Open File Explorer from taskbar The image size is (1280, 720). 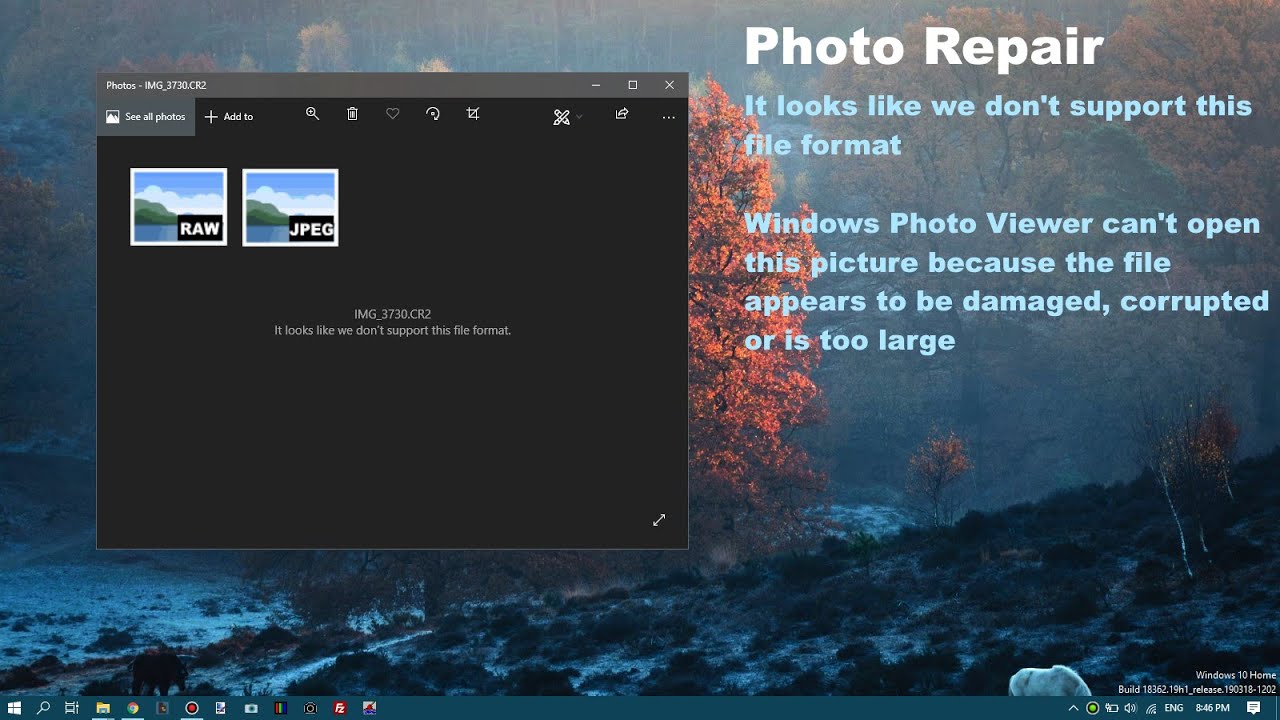102,708
